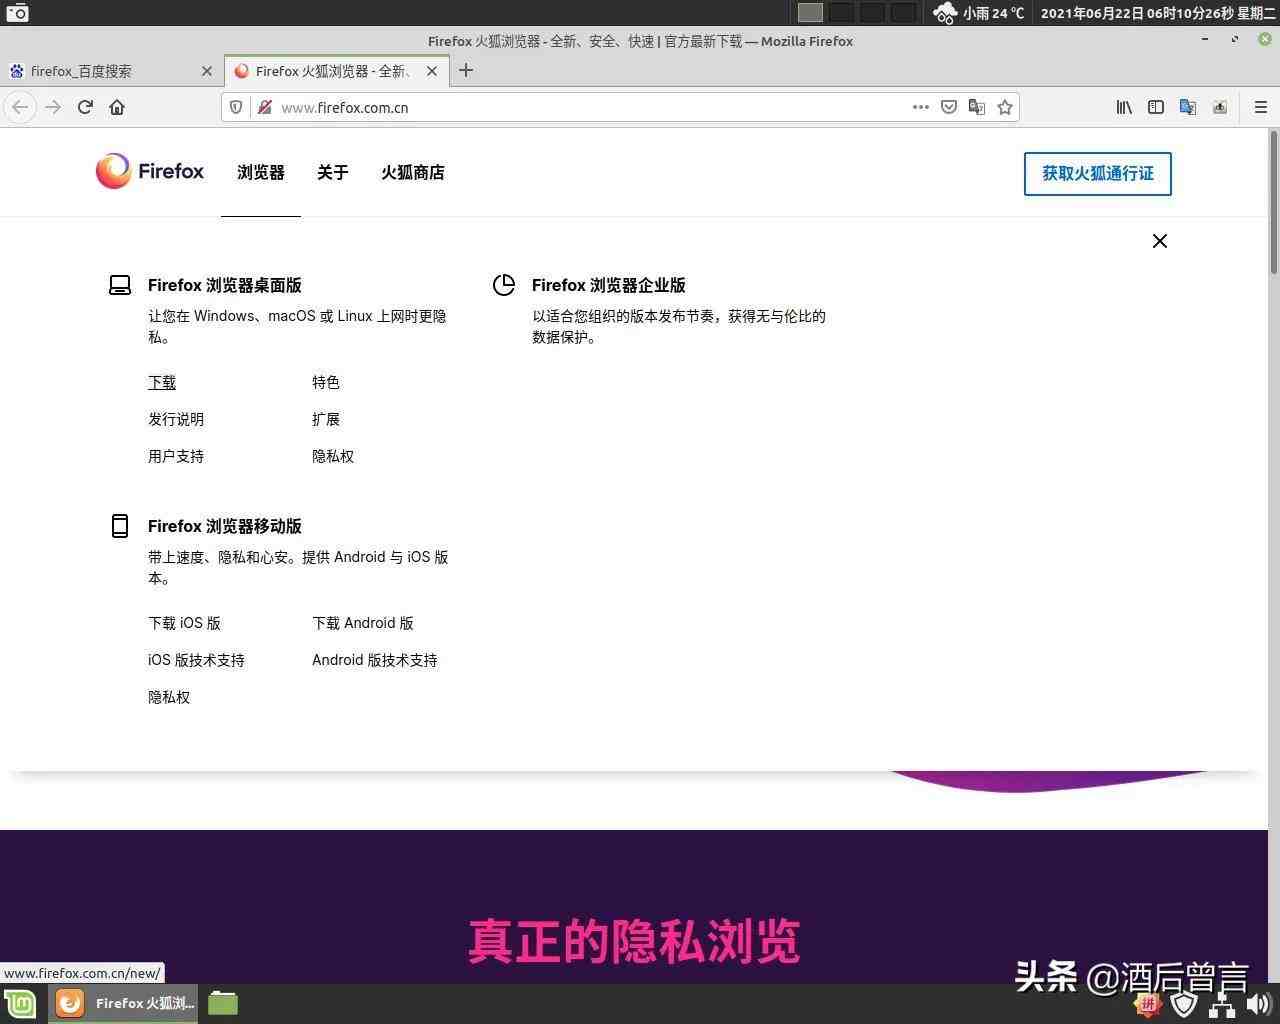The width and height of the screenshot is (1280, 1024).
Task: Open the Linux Mint start menu
Action: [x=20, y=1003]
